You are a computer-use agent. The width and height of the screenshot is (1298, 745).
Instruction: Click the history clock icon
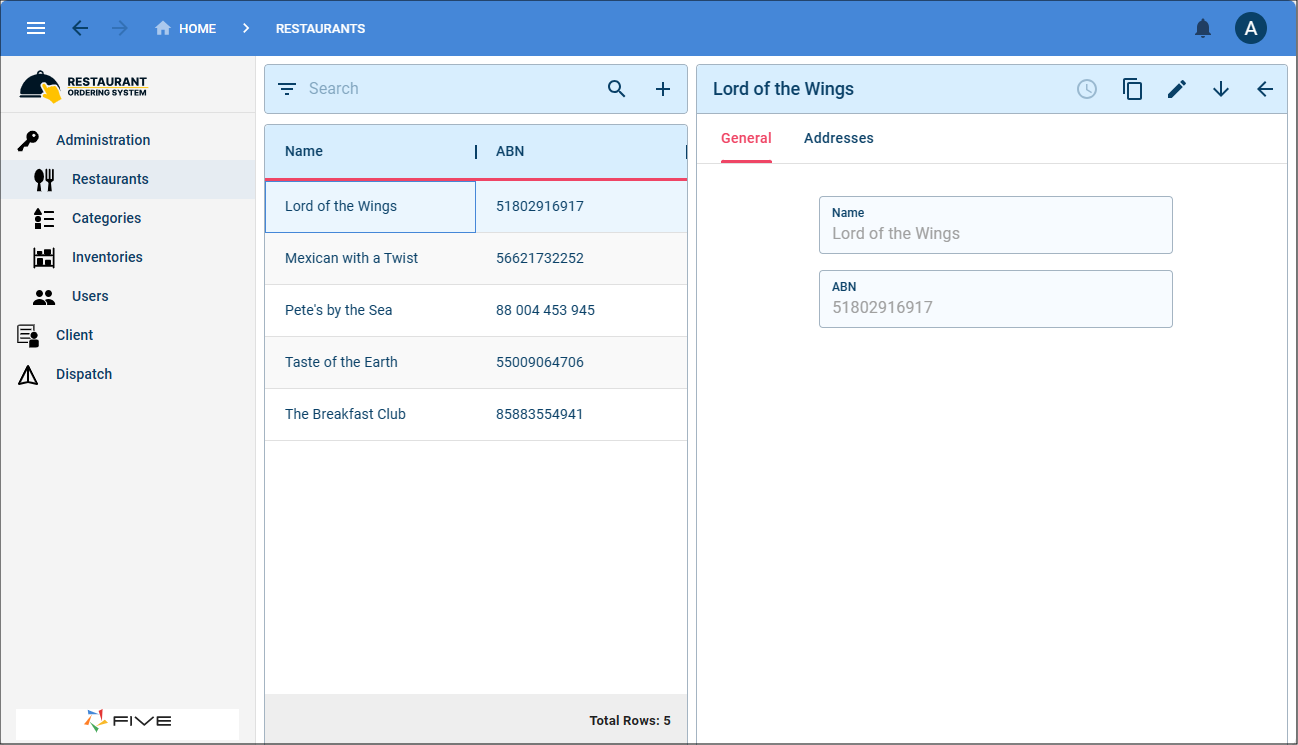(x=1087, y=89)
